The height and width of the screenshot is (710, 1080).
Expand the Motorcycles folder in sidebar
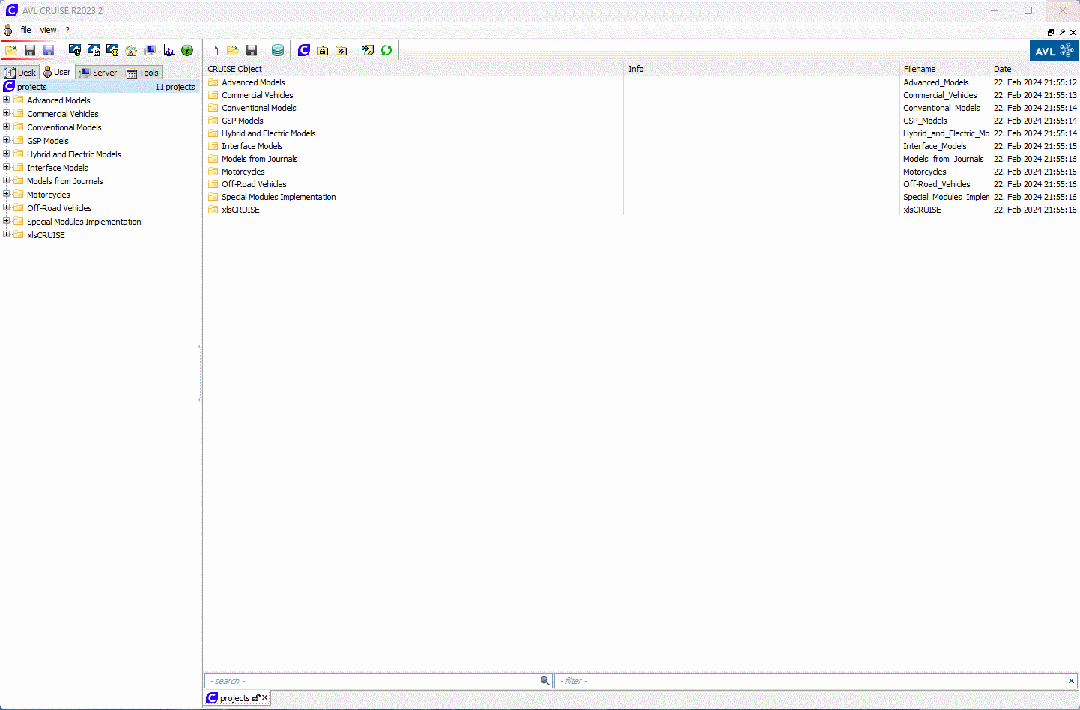pyautogui.click(x=6, y=194)
